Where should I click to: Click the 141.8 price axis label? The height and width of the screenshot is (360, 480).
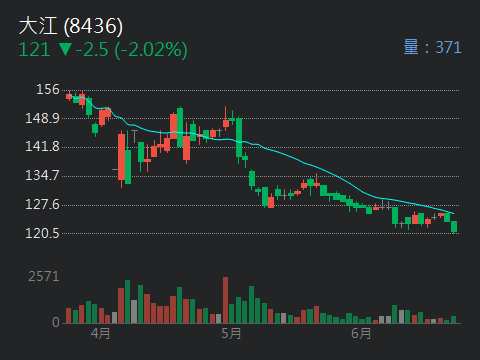coord(42,146)
